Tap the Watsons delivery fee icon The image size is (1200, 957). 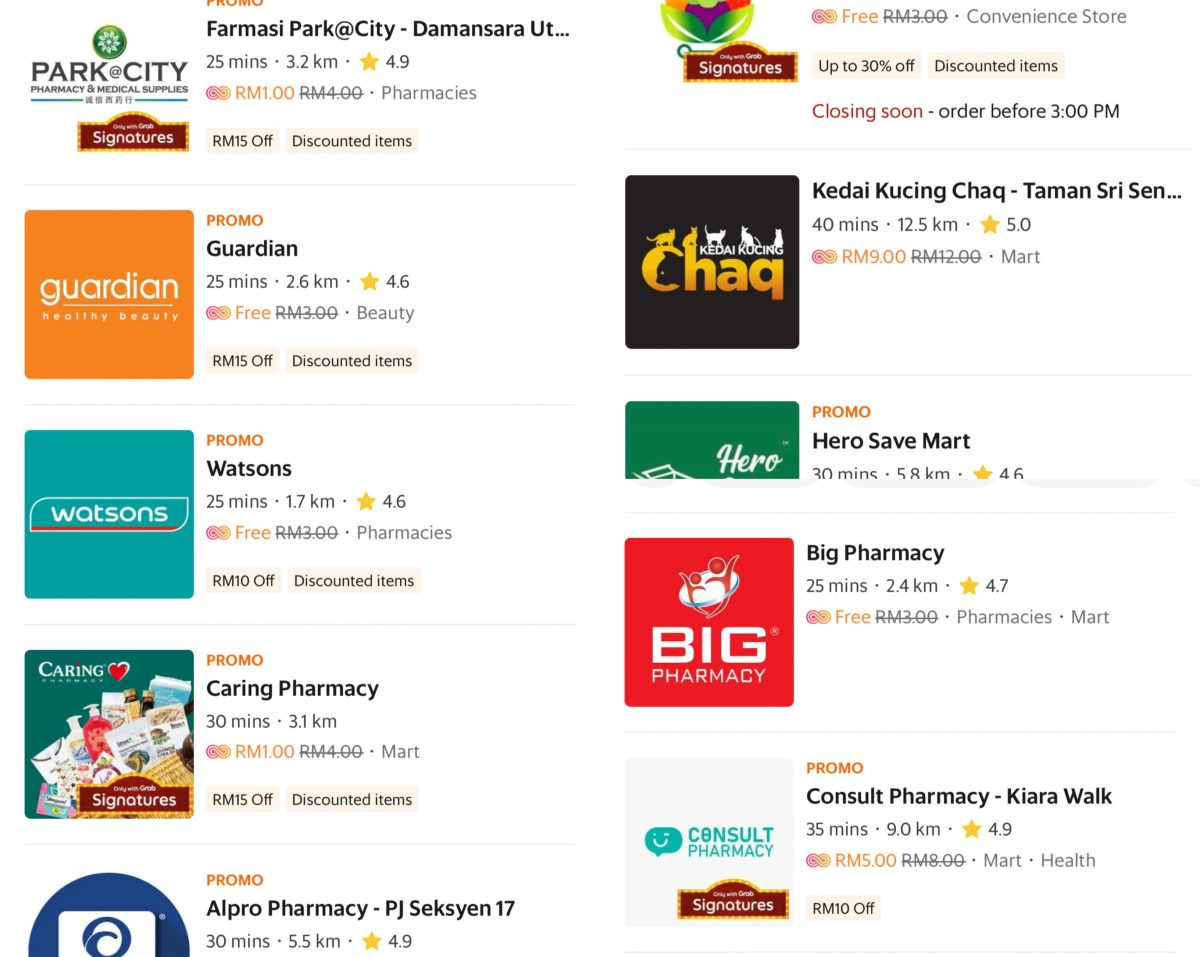[x=218, y=533]
